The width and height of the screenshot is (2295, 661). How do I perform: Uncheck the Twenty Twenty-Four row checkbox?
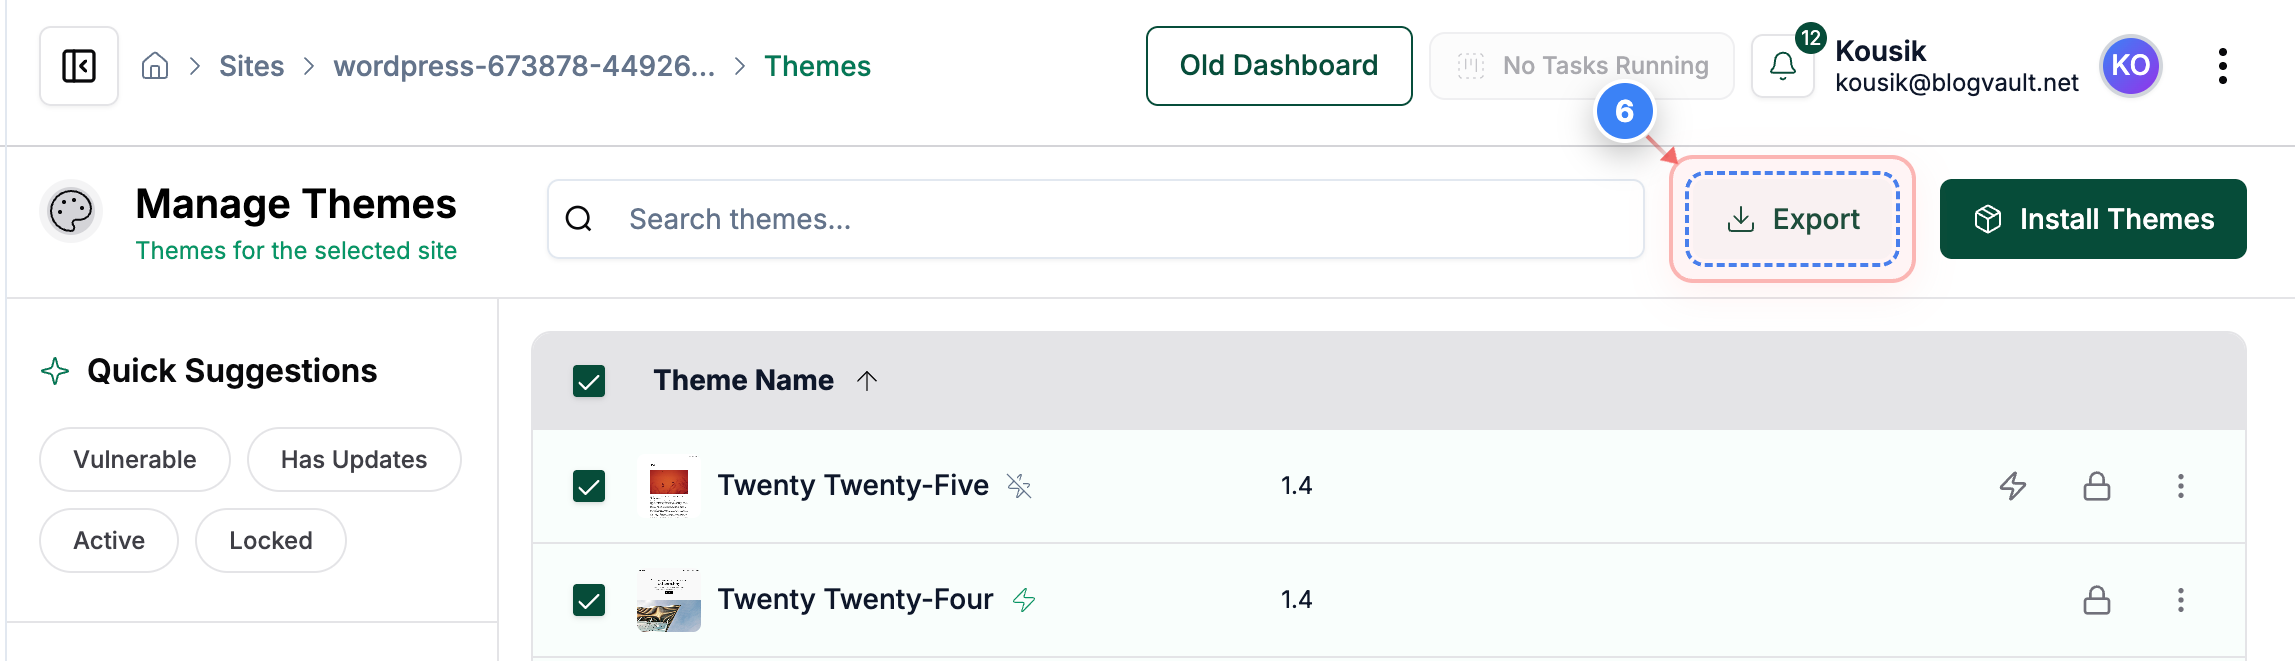point(588,600)
